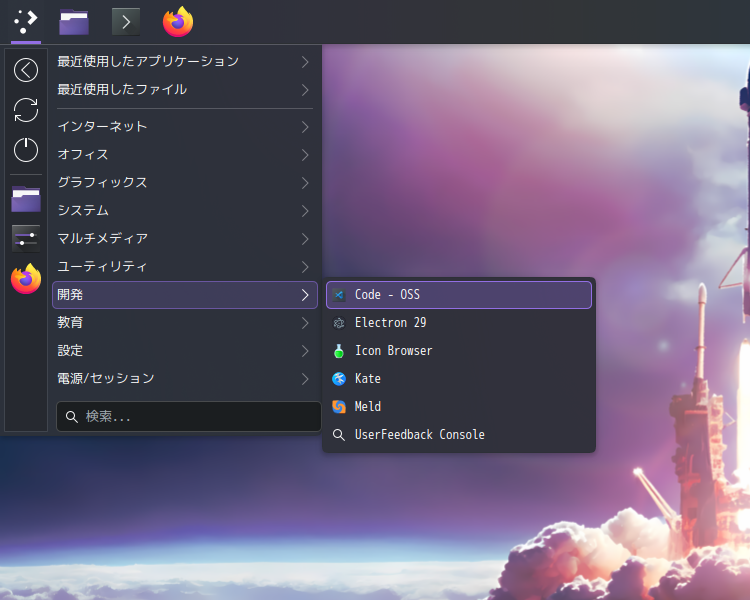Open Firefox from the top panel

[178, 22]
